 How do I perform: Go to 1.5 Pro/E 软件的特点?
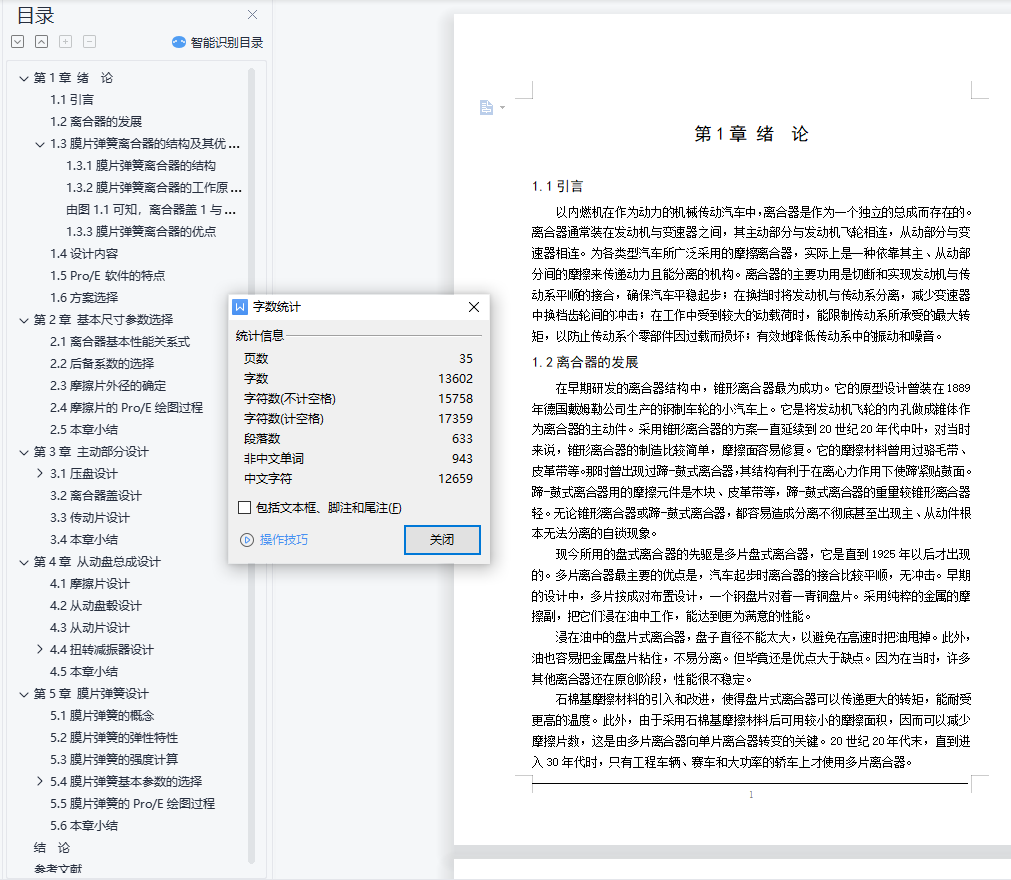coord(108,276)
